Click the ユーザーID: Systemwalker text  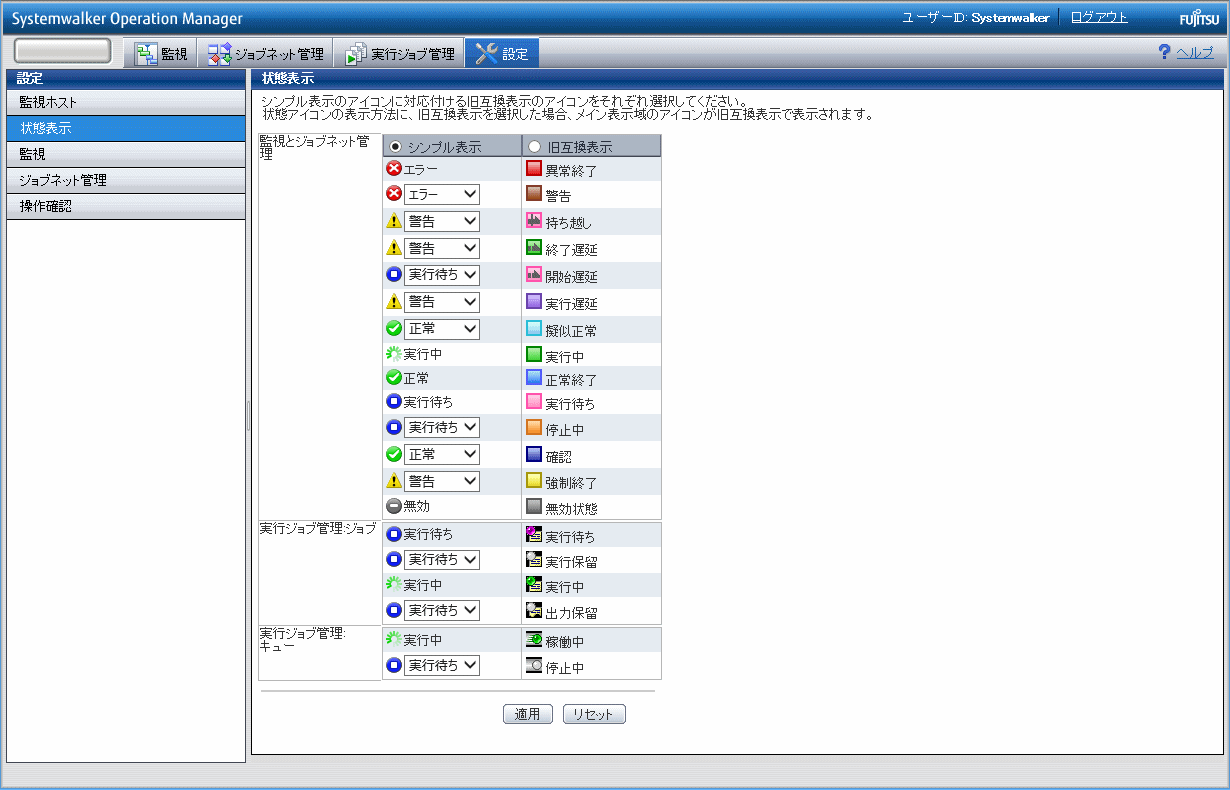pos(975,18)
